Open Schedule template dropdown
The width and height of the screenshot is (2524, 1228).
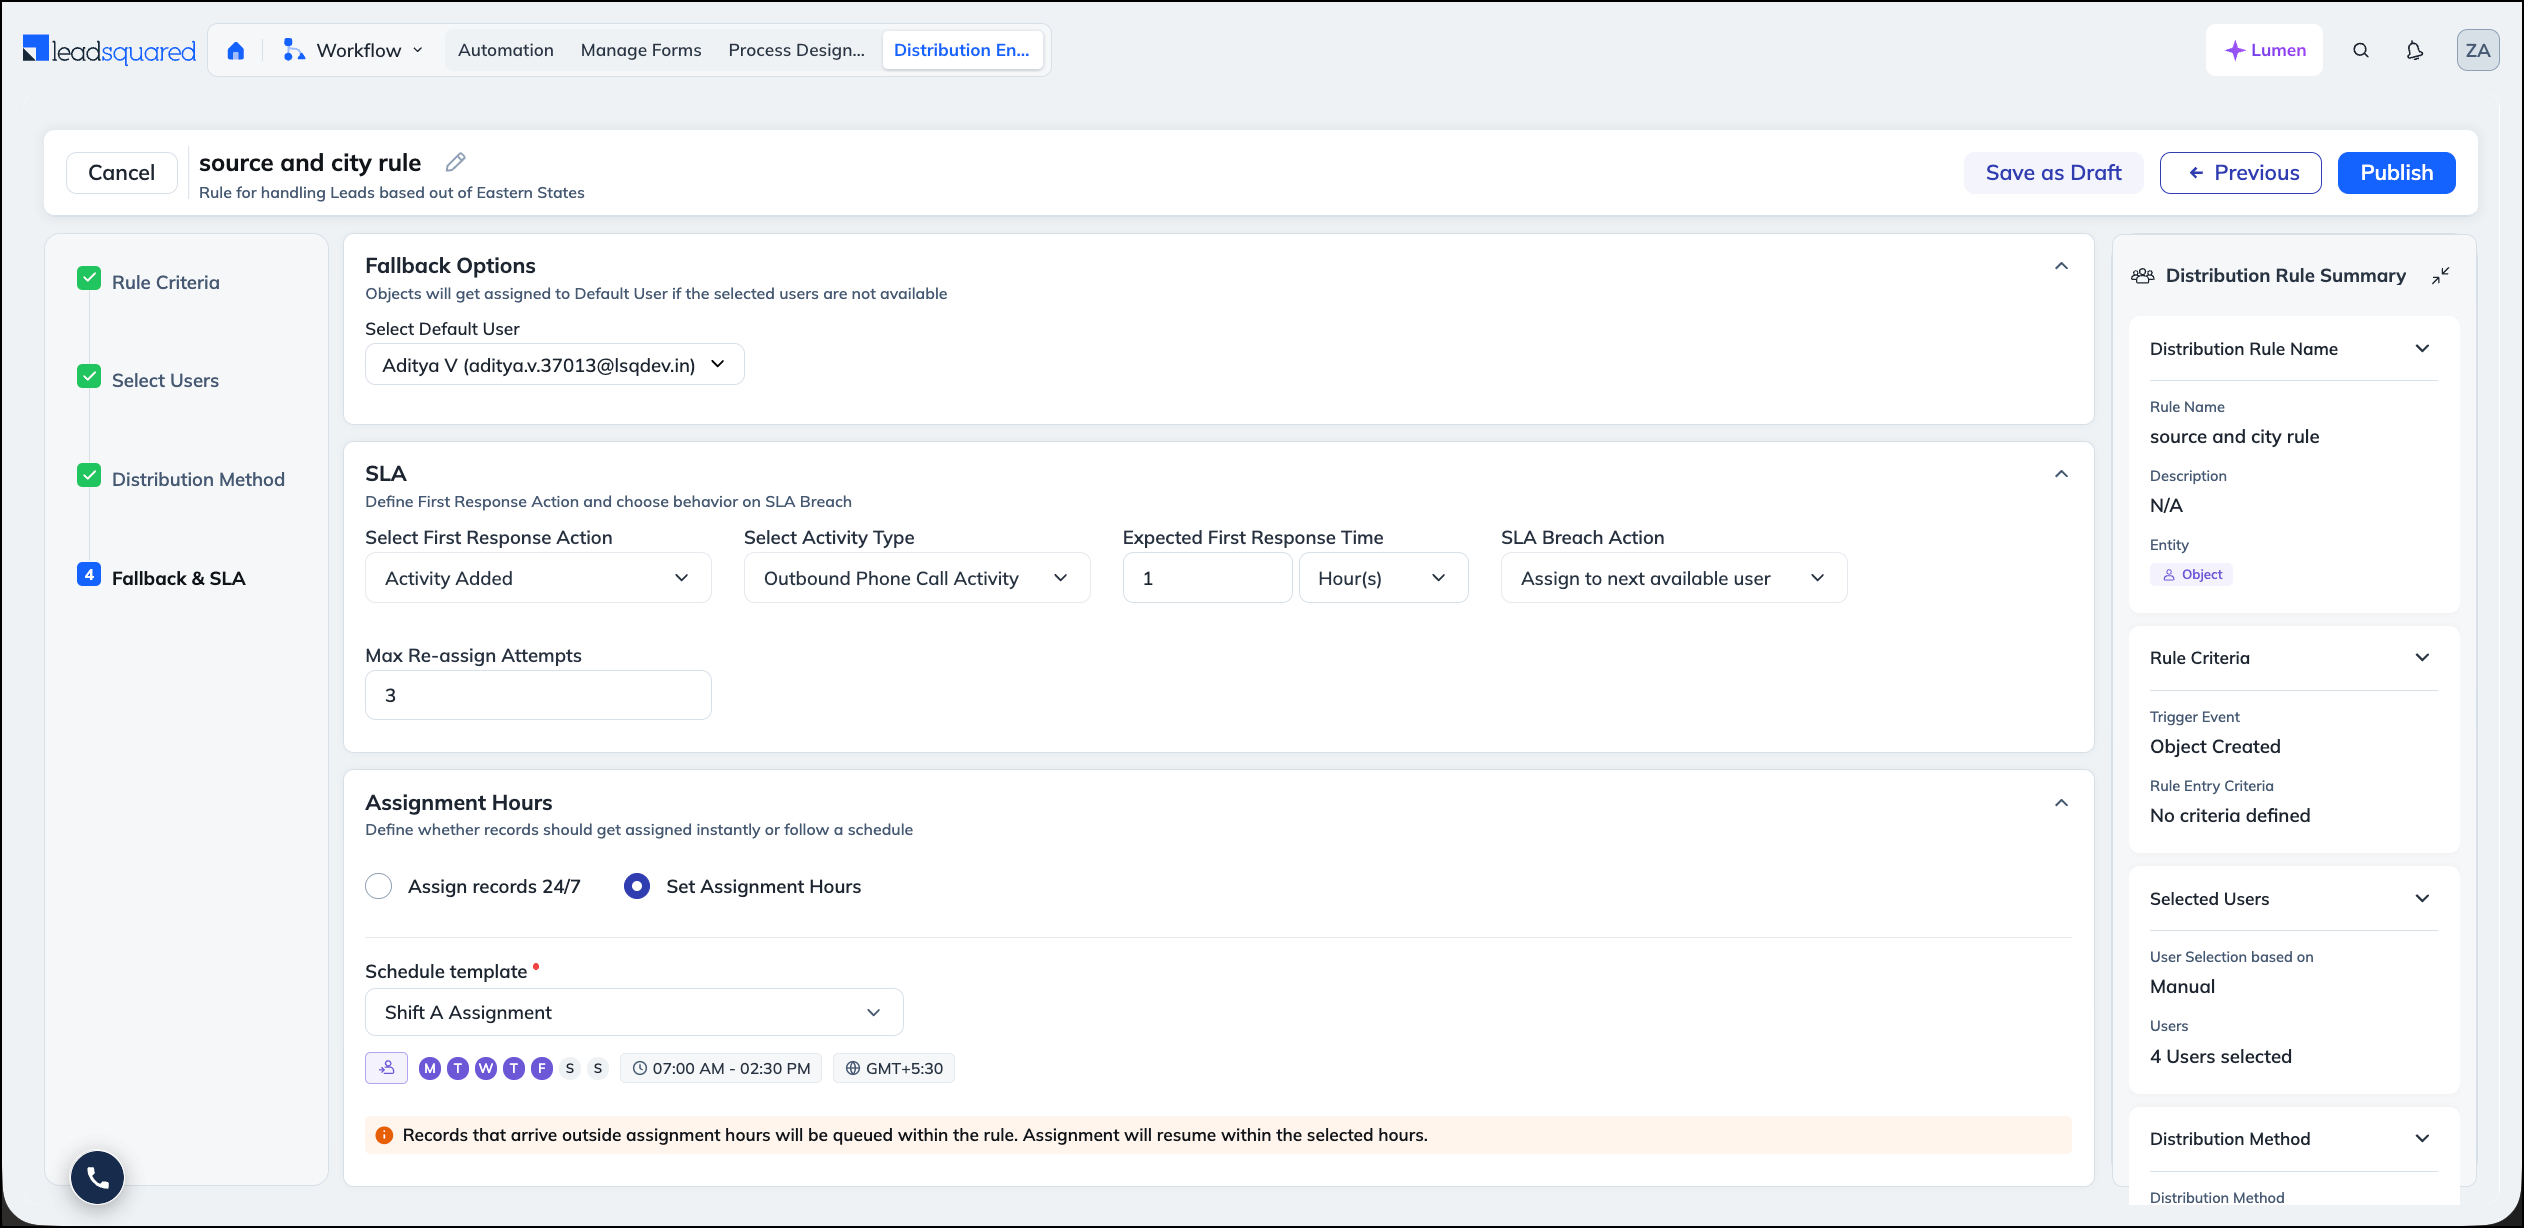pyautogui.click(x=634, y=1012)
